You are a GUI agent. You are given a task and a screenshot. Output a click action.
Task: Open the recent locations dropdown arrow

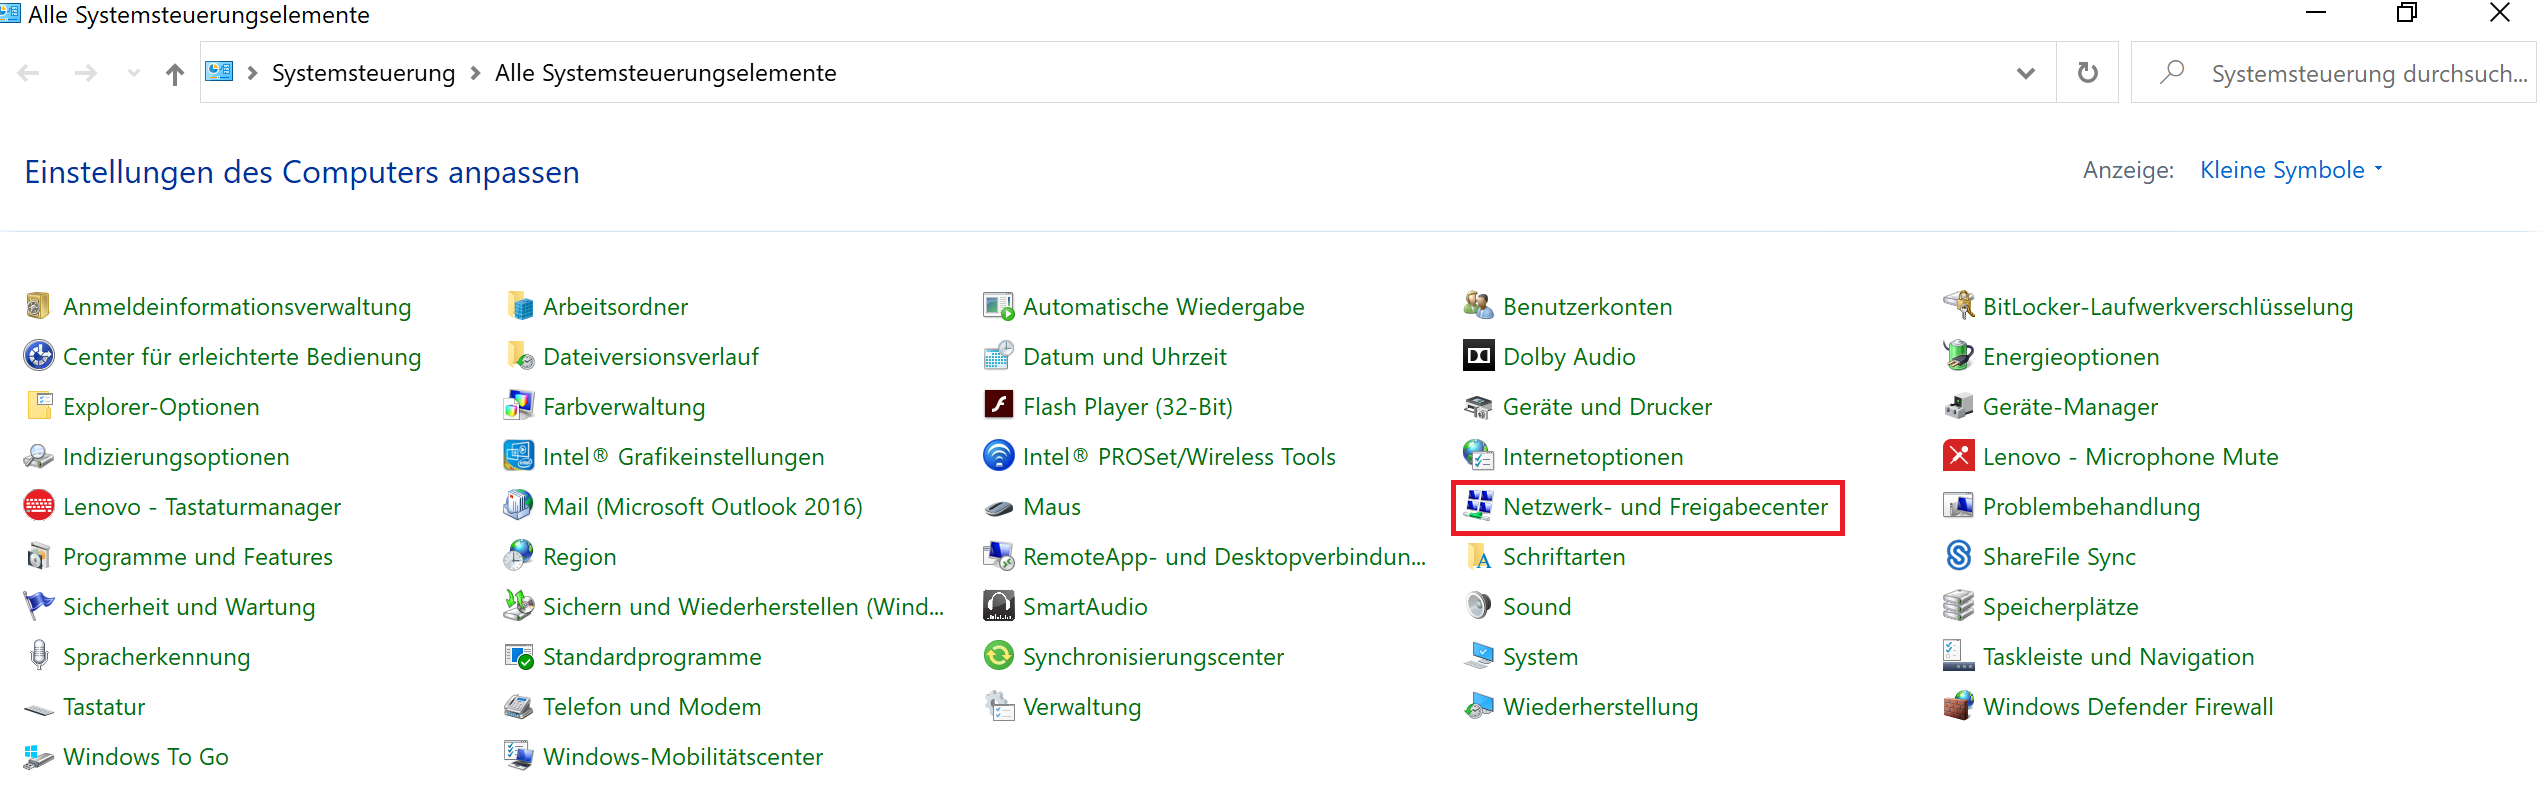tap(133, 73)
